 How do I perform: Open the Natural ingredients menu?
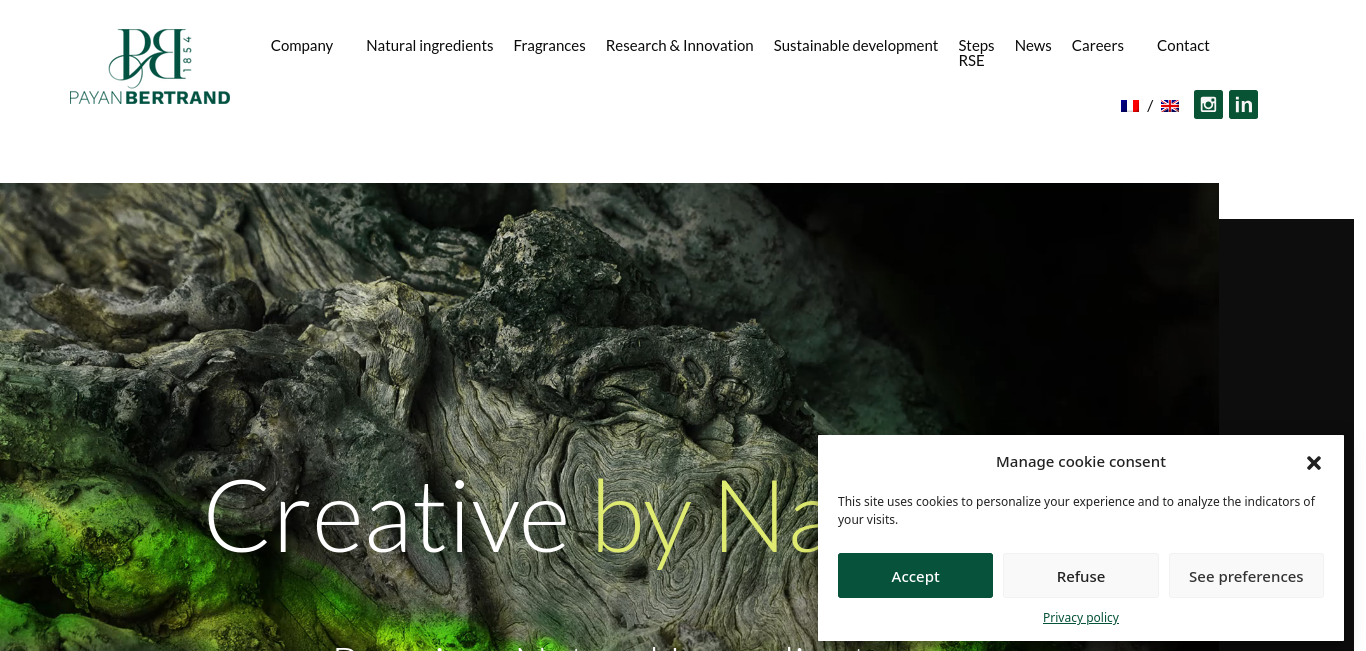click(430, 46)
